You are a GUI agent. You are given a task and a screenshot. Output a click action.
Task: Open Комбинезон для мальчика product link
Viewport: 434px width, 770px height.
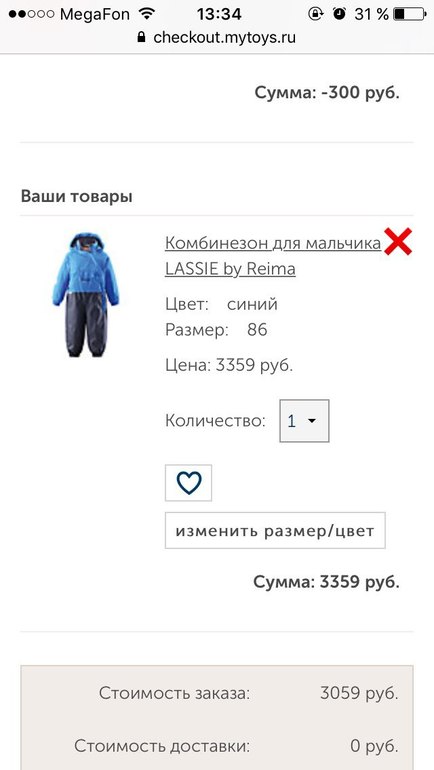(273, 243)
